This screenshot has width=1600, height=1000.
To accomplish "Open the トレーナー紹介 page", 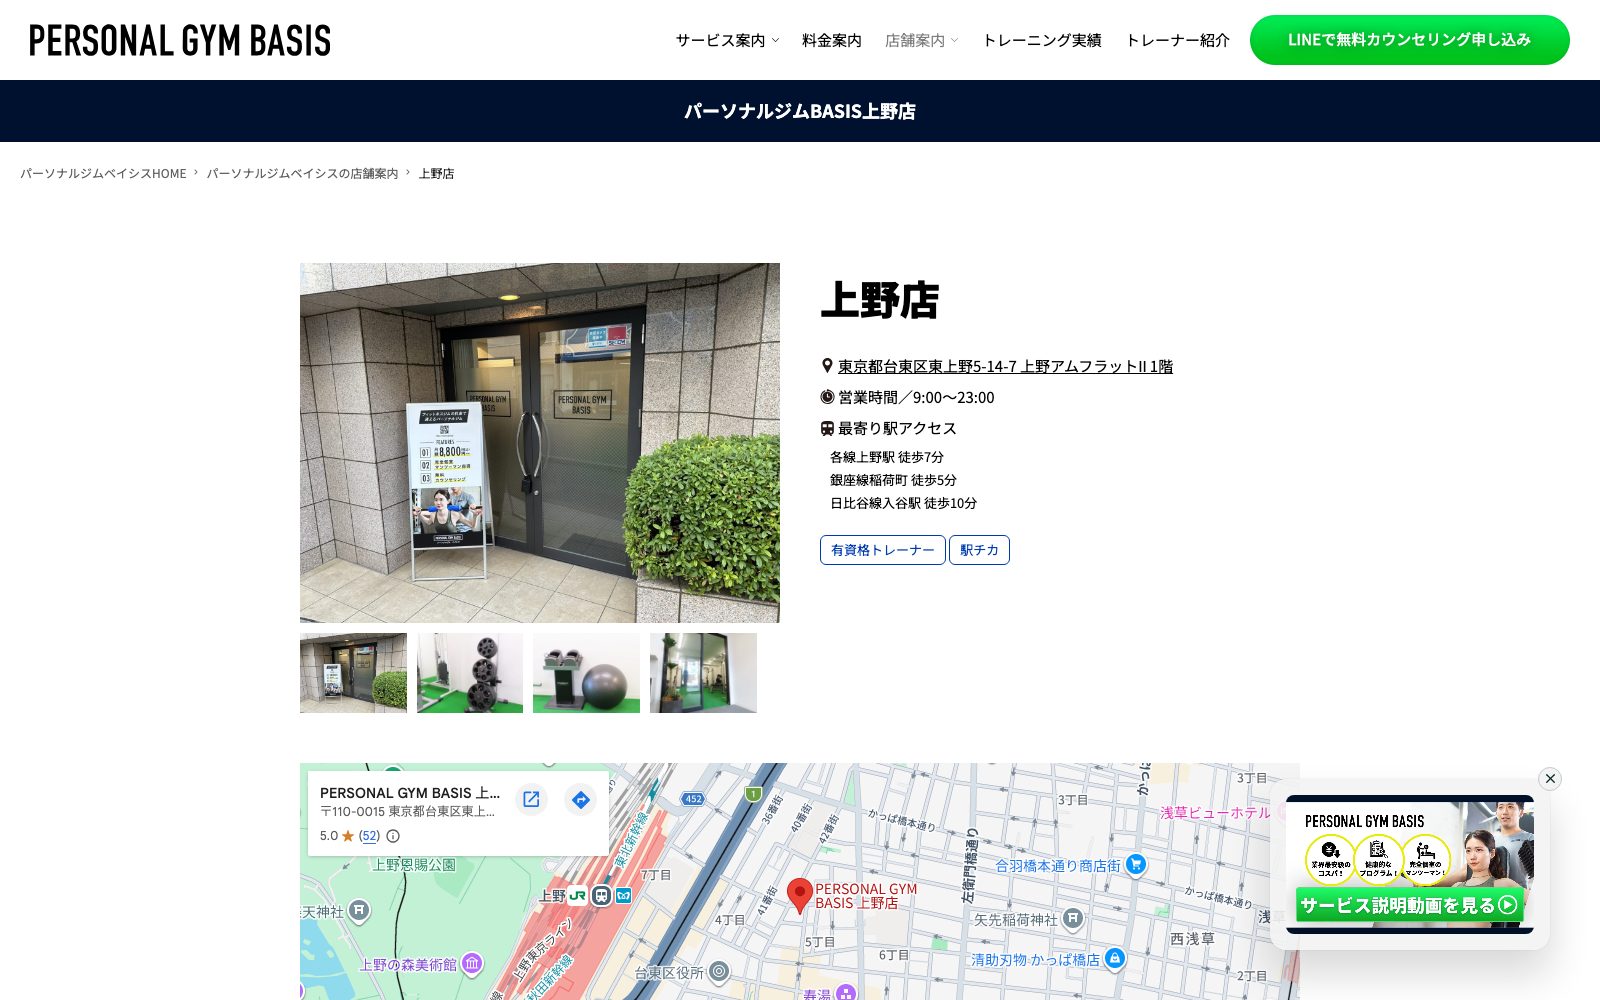I will coord(1177,40).
